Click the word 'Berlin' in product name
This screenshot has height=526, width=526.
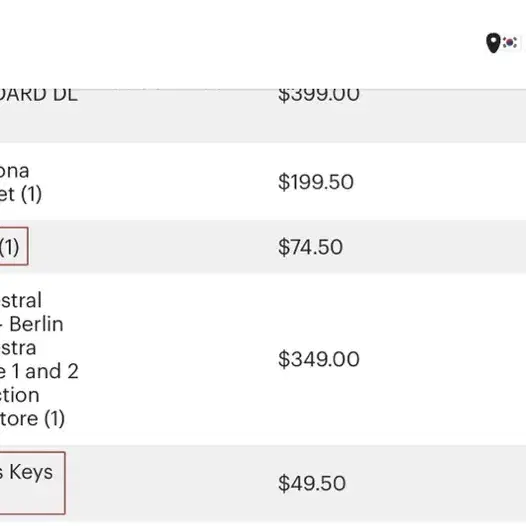pos(36,324)
